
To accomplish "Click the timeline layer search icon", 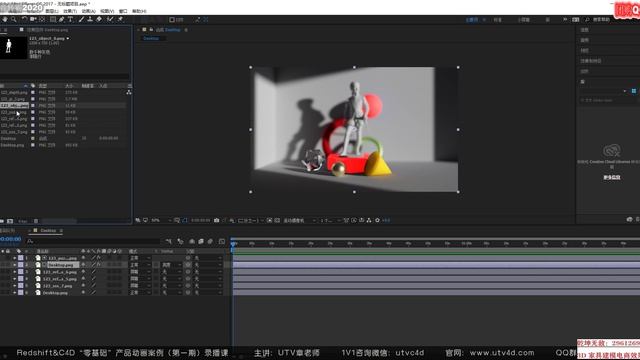I will pyautogui.click(x=30, y=242).
